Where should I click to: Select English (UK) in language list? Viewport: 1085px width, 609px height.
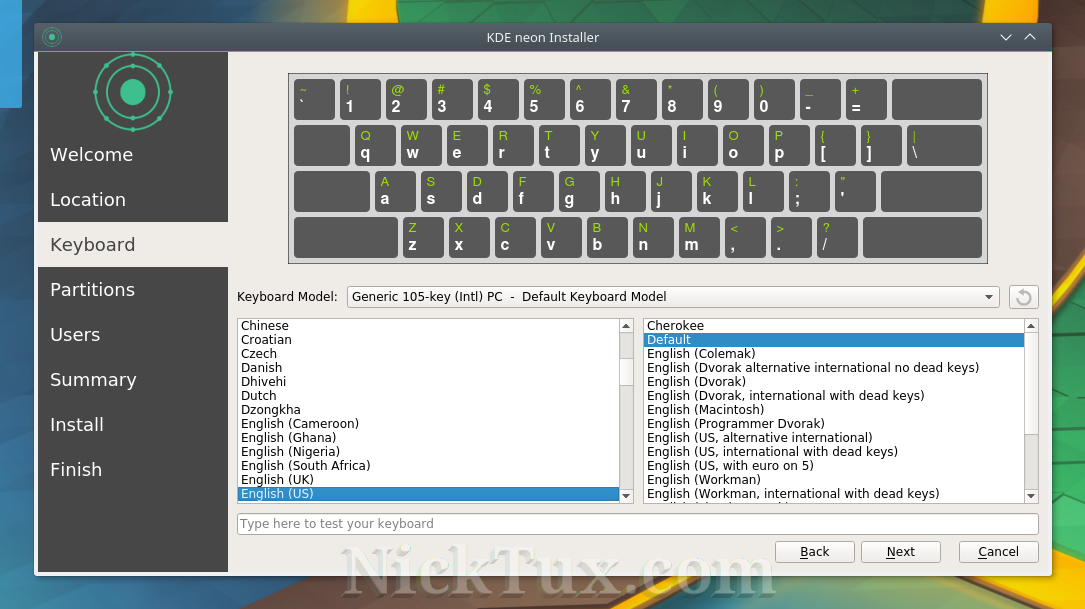[x=277, y=480]
